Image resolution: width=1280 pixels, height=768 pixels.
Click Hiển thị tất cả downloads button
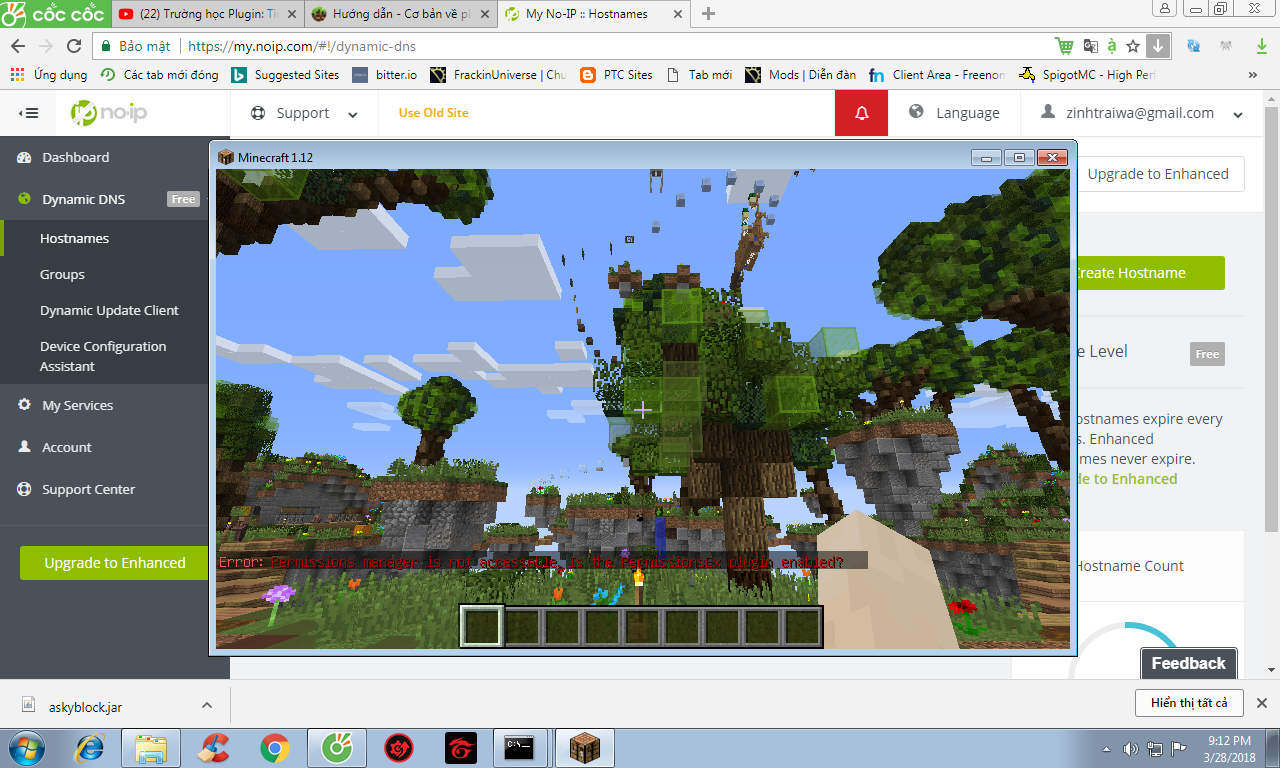tap(1189, 703)
